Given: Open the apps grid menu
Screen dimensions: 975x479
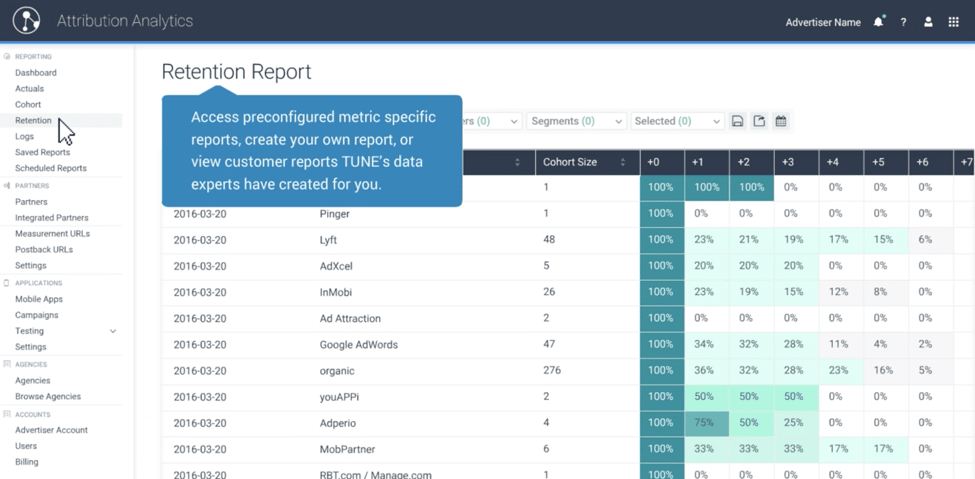Looking at the screenshot, I should coord(953,22).
